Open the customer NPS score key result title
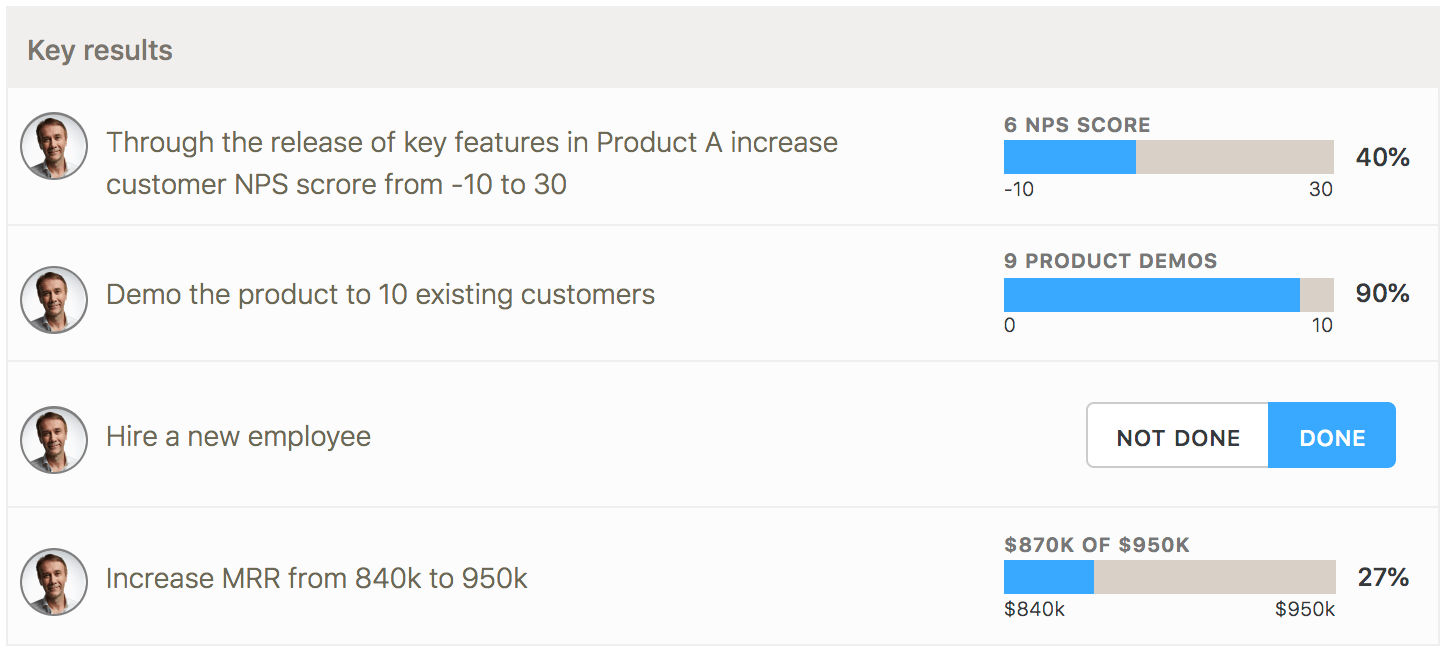 point(472,163)
